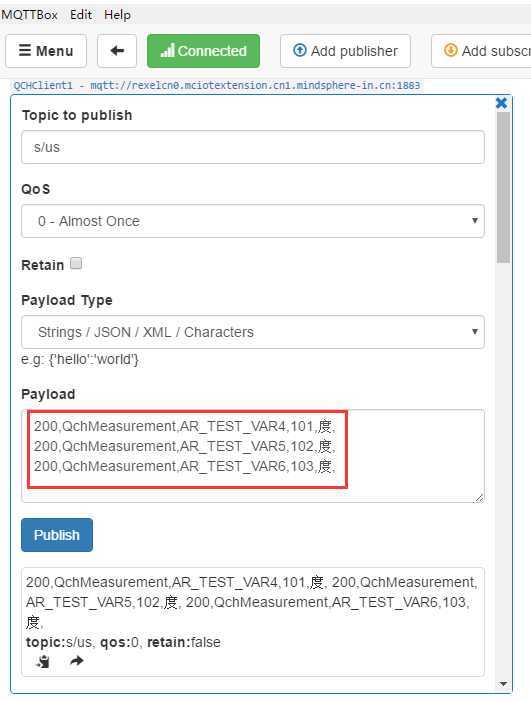Viewport: 531px width, 701px height.
Task: Open the QoS dropdown
Action: 253,221
